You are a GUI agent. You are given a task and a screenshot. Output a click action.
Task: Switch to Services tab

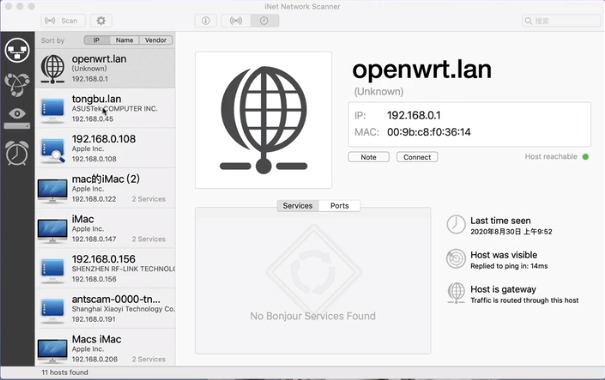297,206
